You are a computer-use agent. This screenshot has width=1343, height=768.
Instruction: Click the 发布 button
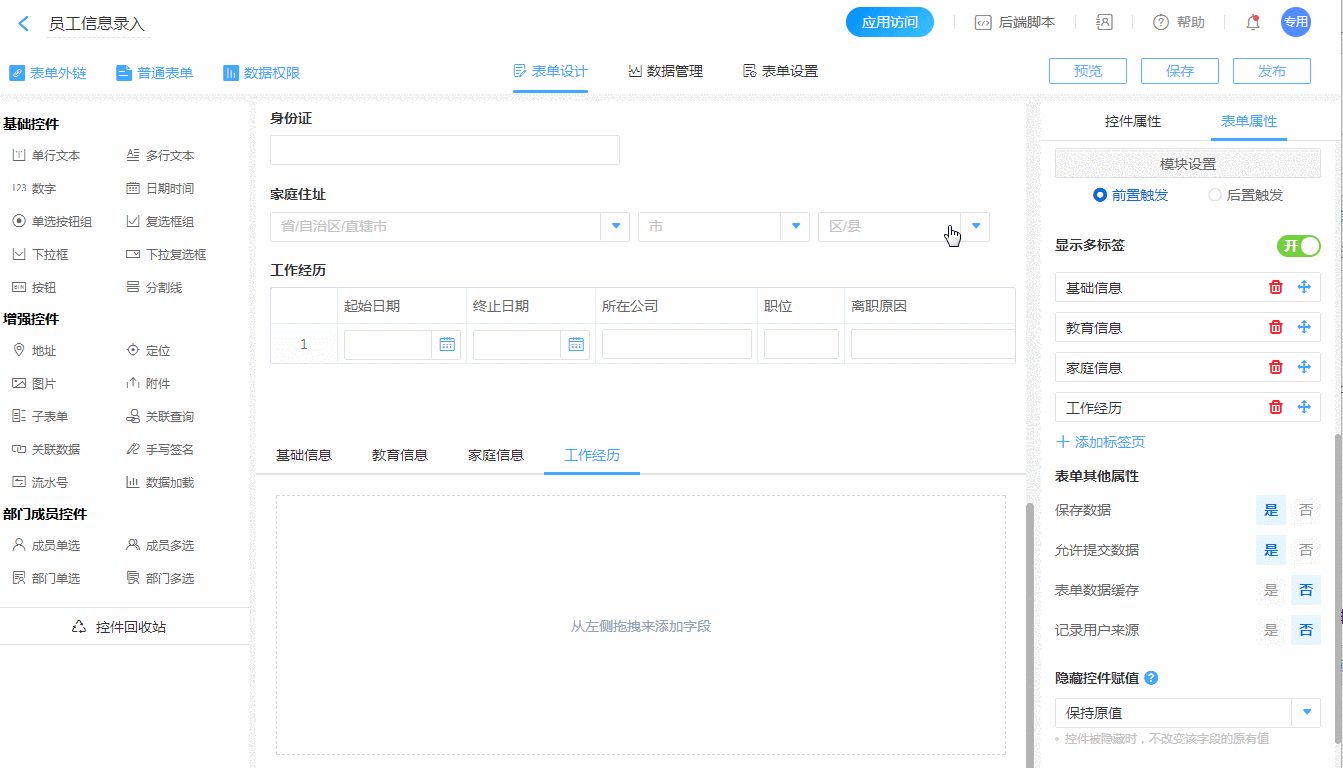1271,71
